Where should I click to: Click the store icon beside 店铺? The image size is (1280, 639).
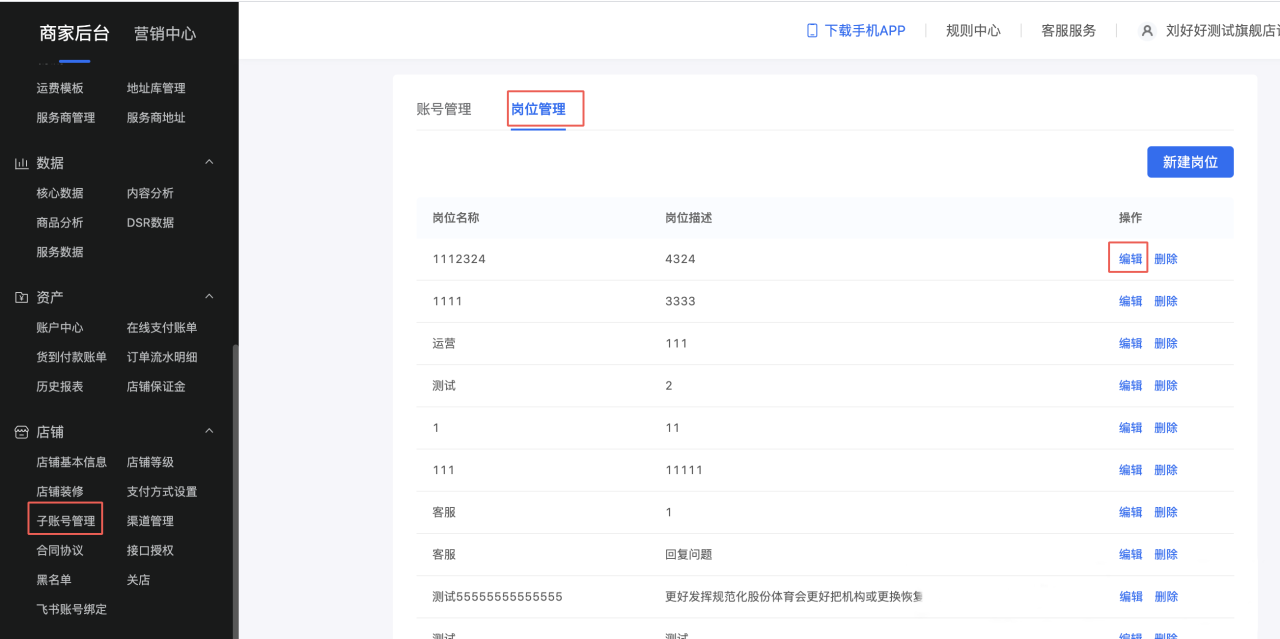[x=22, y=431]
